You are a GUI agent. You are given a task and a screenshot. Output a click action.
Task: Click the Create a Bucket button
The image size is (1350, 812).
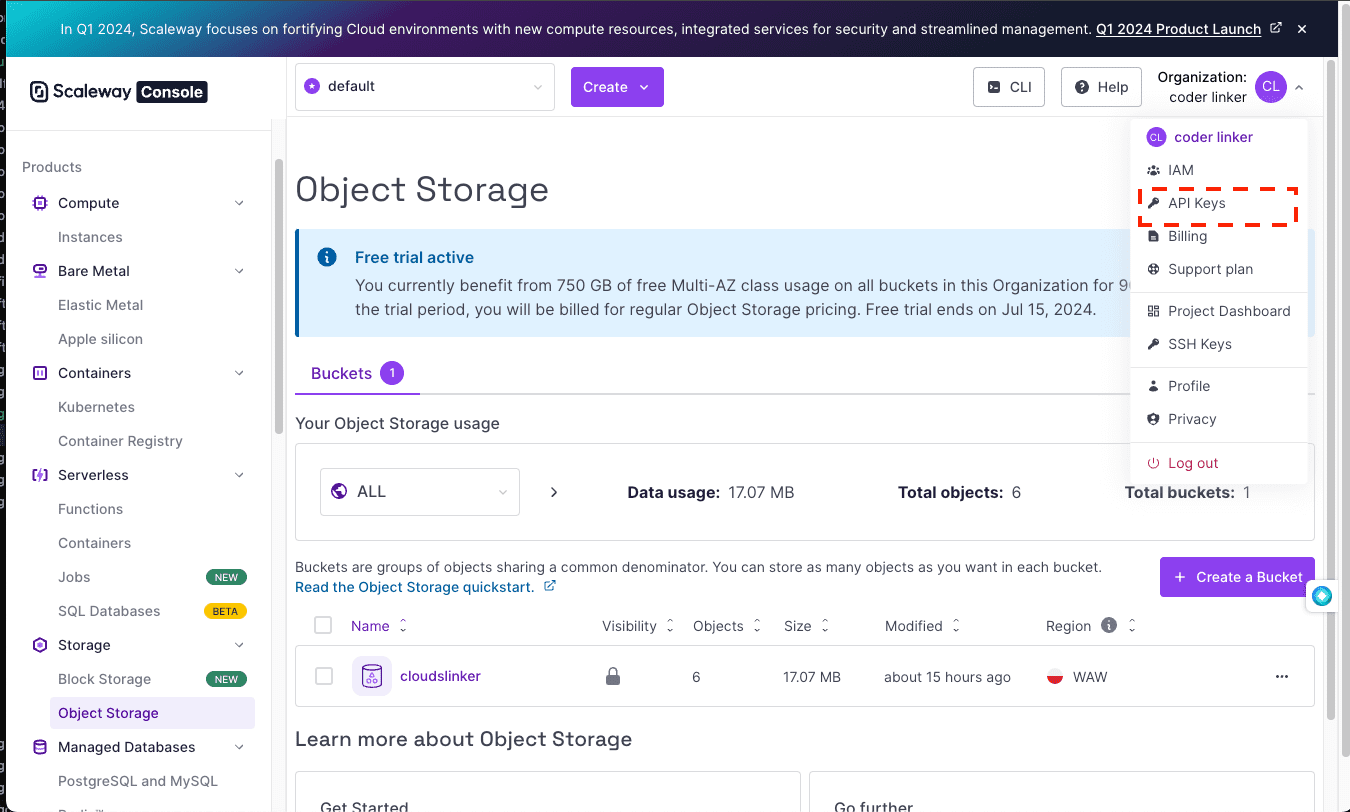[1236, 577]
